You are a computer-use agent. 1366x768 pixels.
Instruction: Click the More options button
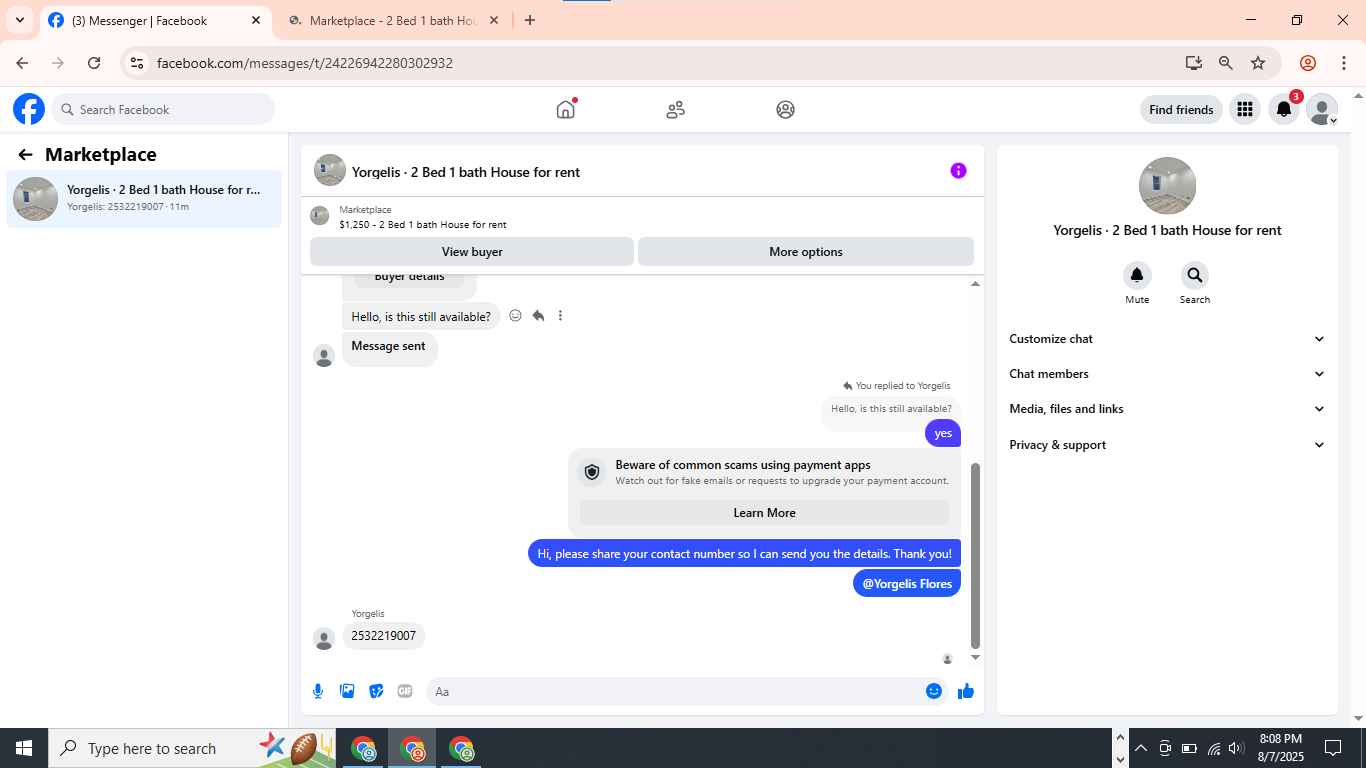tap(806, 252)
